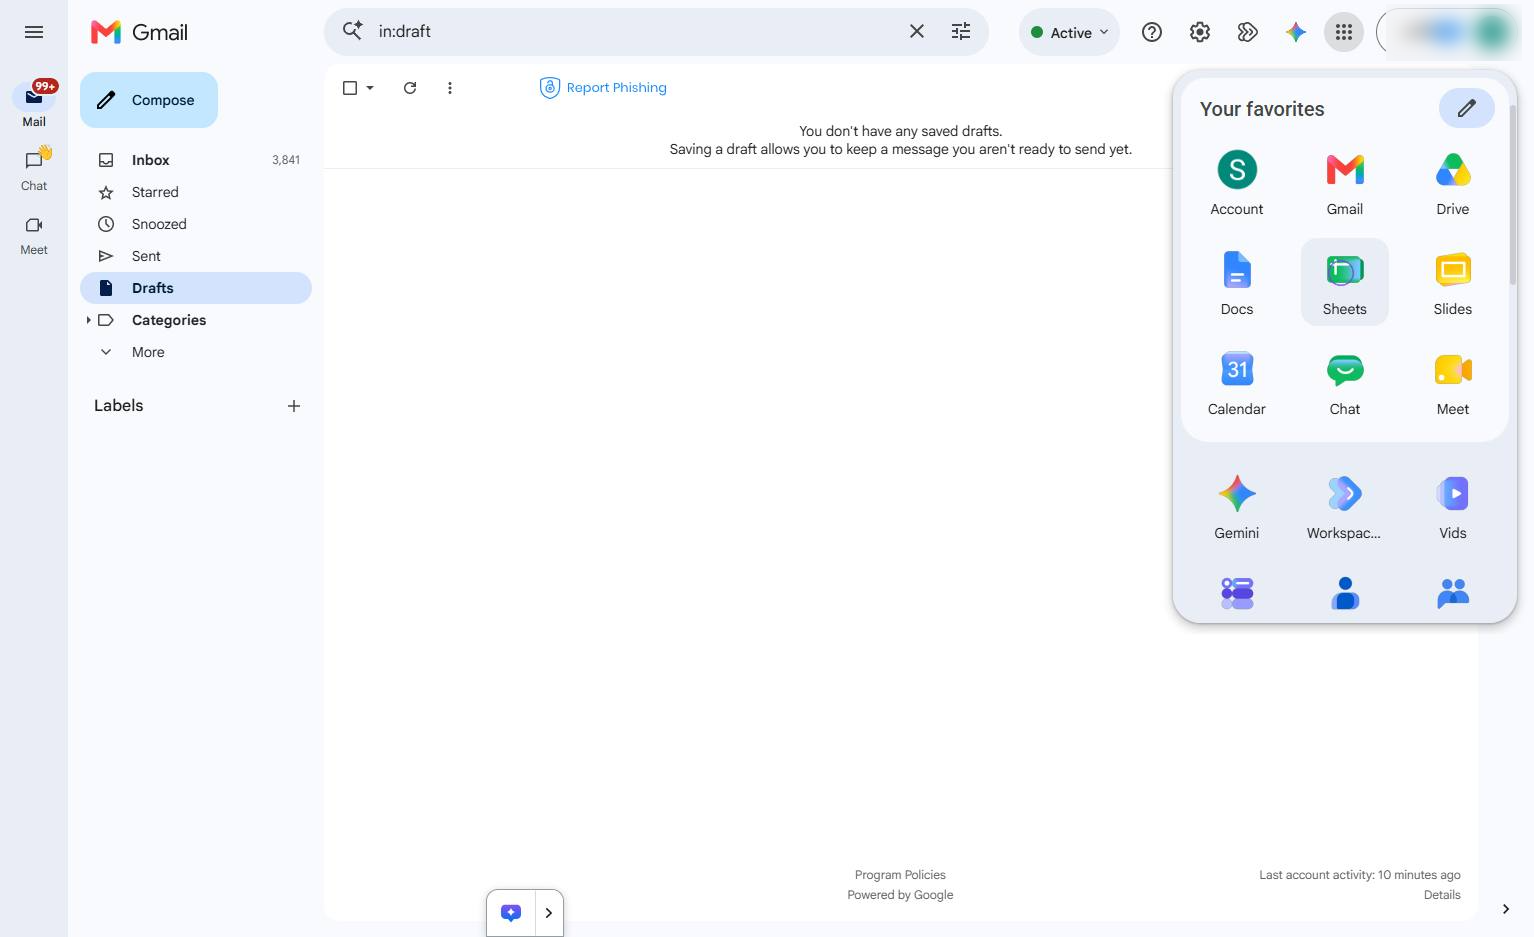Click the Gemini sparkle icon in header
Viewport: 1534px width, 937px height.
1296,32
